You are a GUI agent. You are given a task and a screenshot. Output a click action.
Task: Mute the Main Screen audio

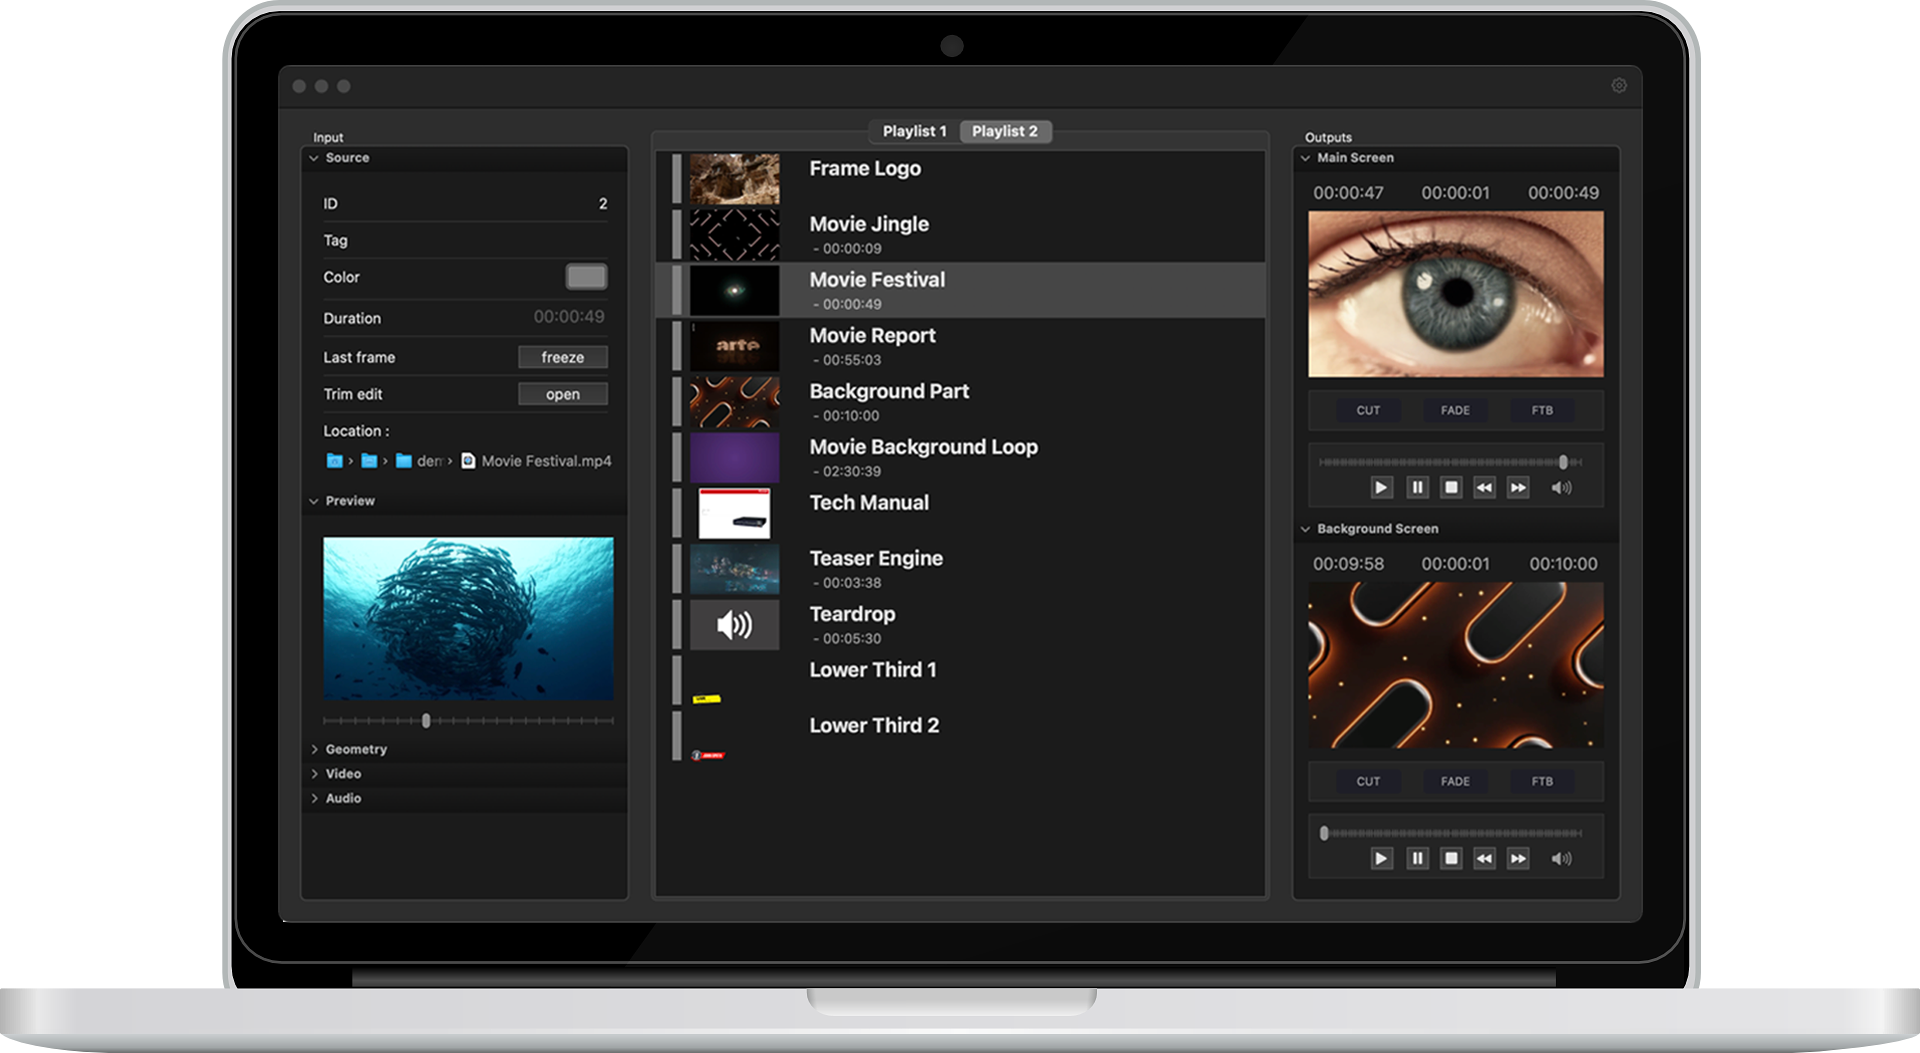1562,488
